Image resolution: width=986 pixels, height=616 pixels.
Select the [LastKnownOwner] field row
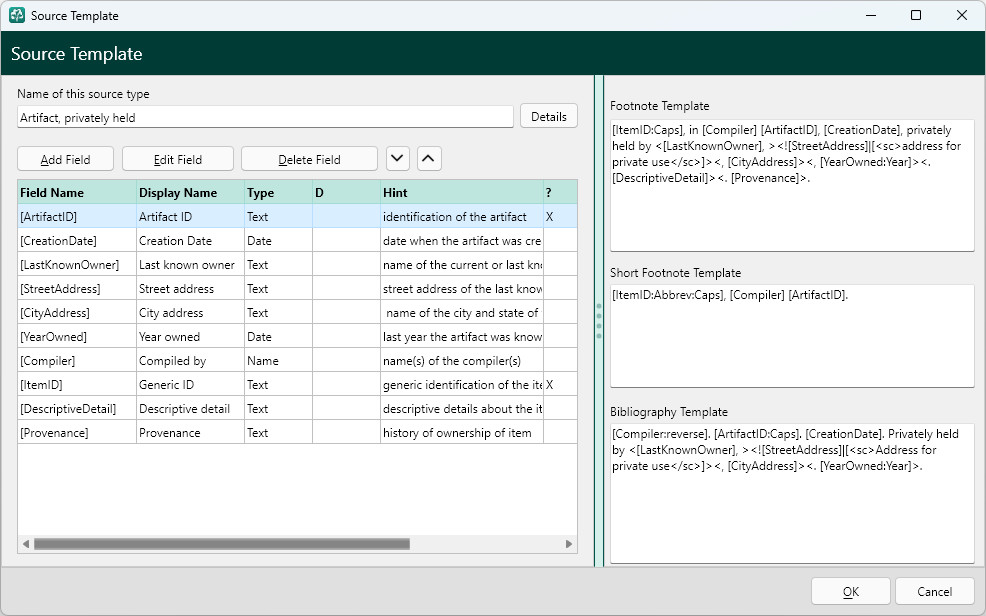297,265
